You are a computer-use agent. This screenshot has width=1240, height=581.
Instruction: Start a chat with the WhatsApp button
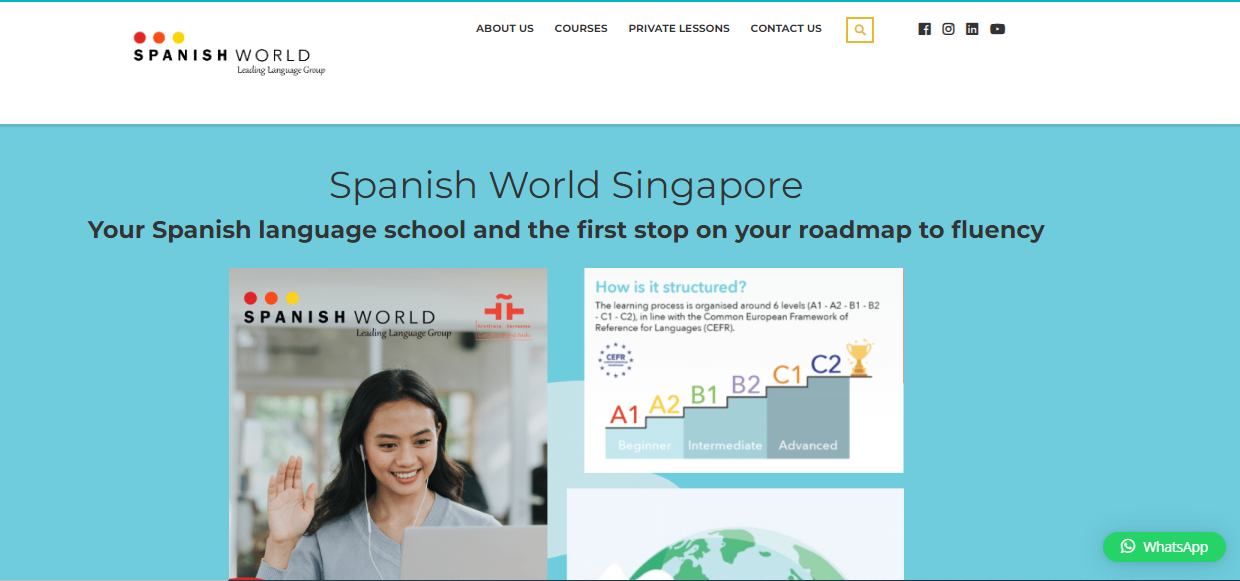click(x=1164, y=547)
